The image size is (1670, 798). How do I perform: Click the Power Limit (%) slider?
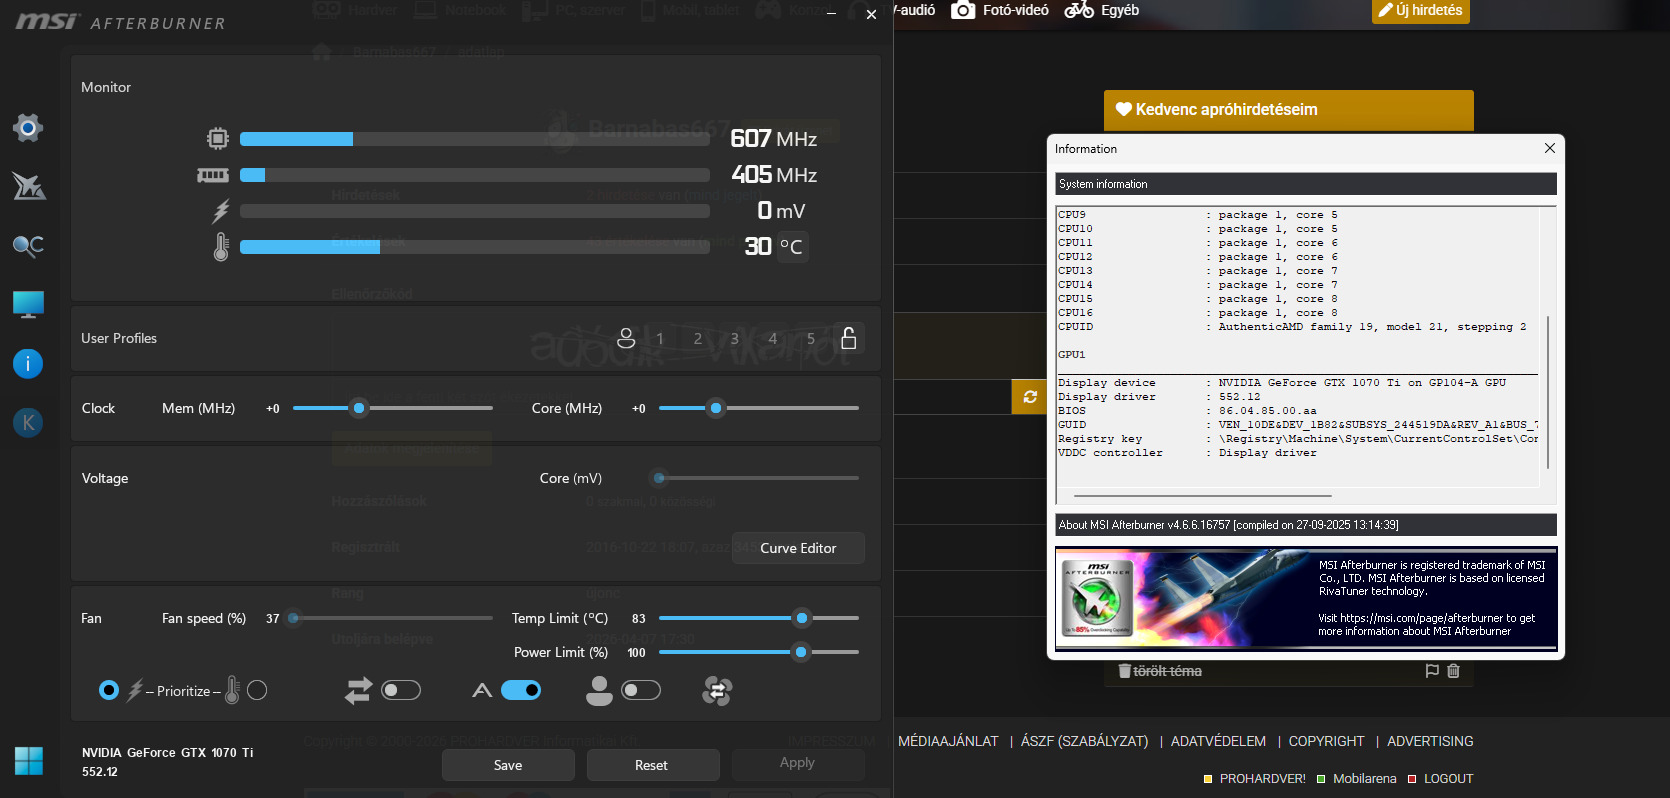(x=759, y=652)
